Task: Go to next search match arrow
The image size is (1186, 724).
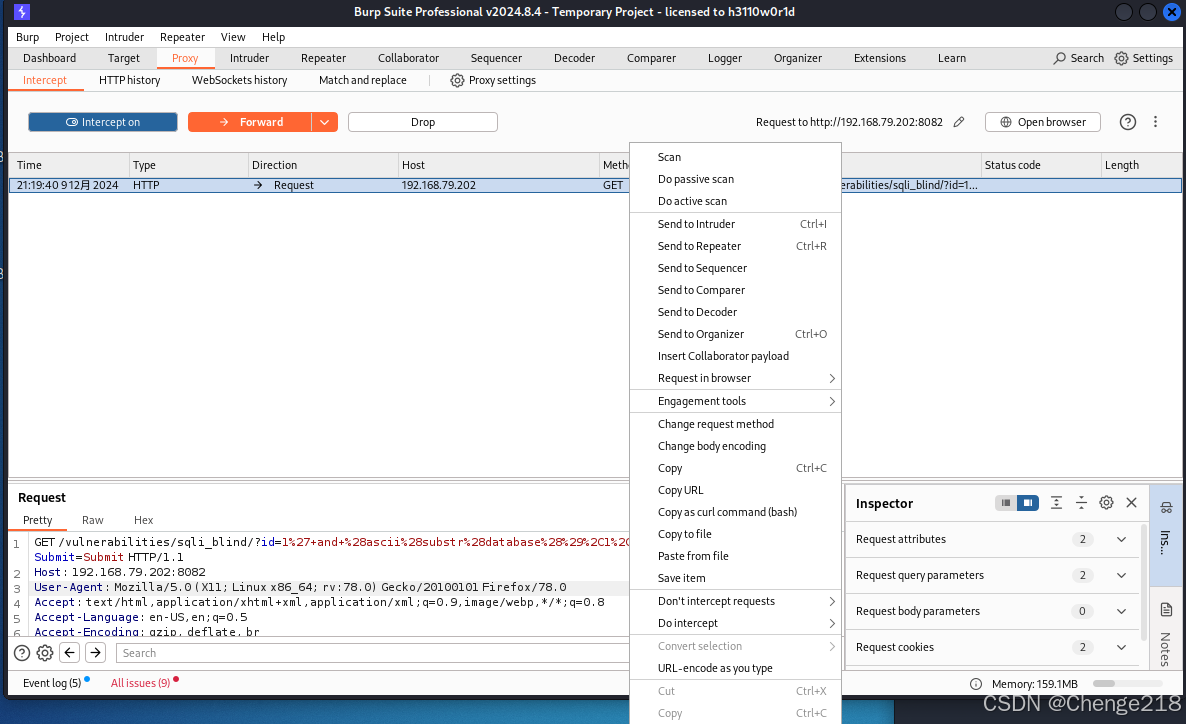Action: (x=95, y=652)
